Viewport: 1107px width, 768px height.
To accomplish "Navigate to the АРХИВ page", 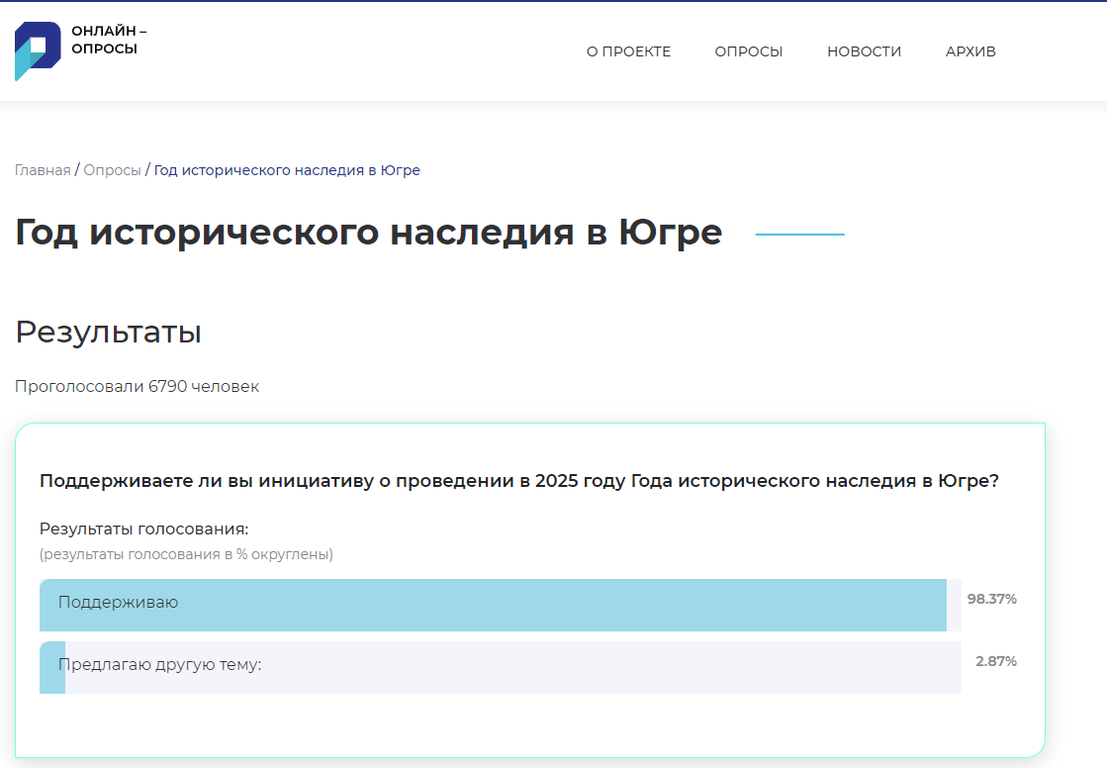I will 970,52.
